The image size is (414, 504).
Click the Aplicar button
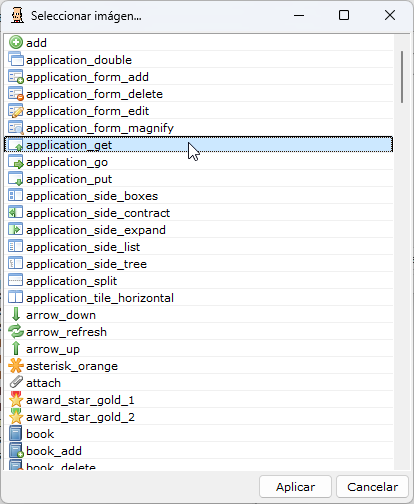pos(295,487)
